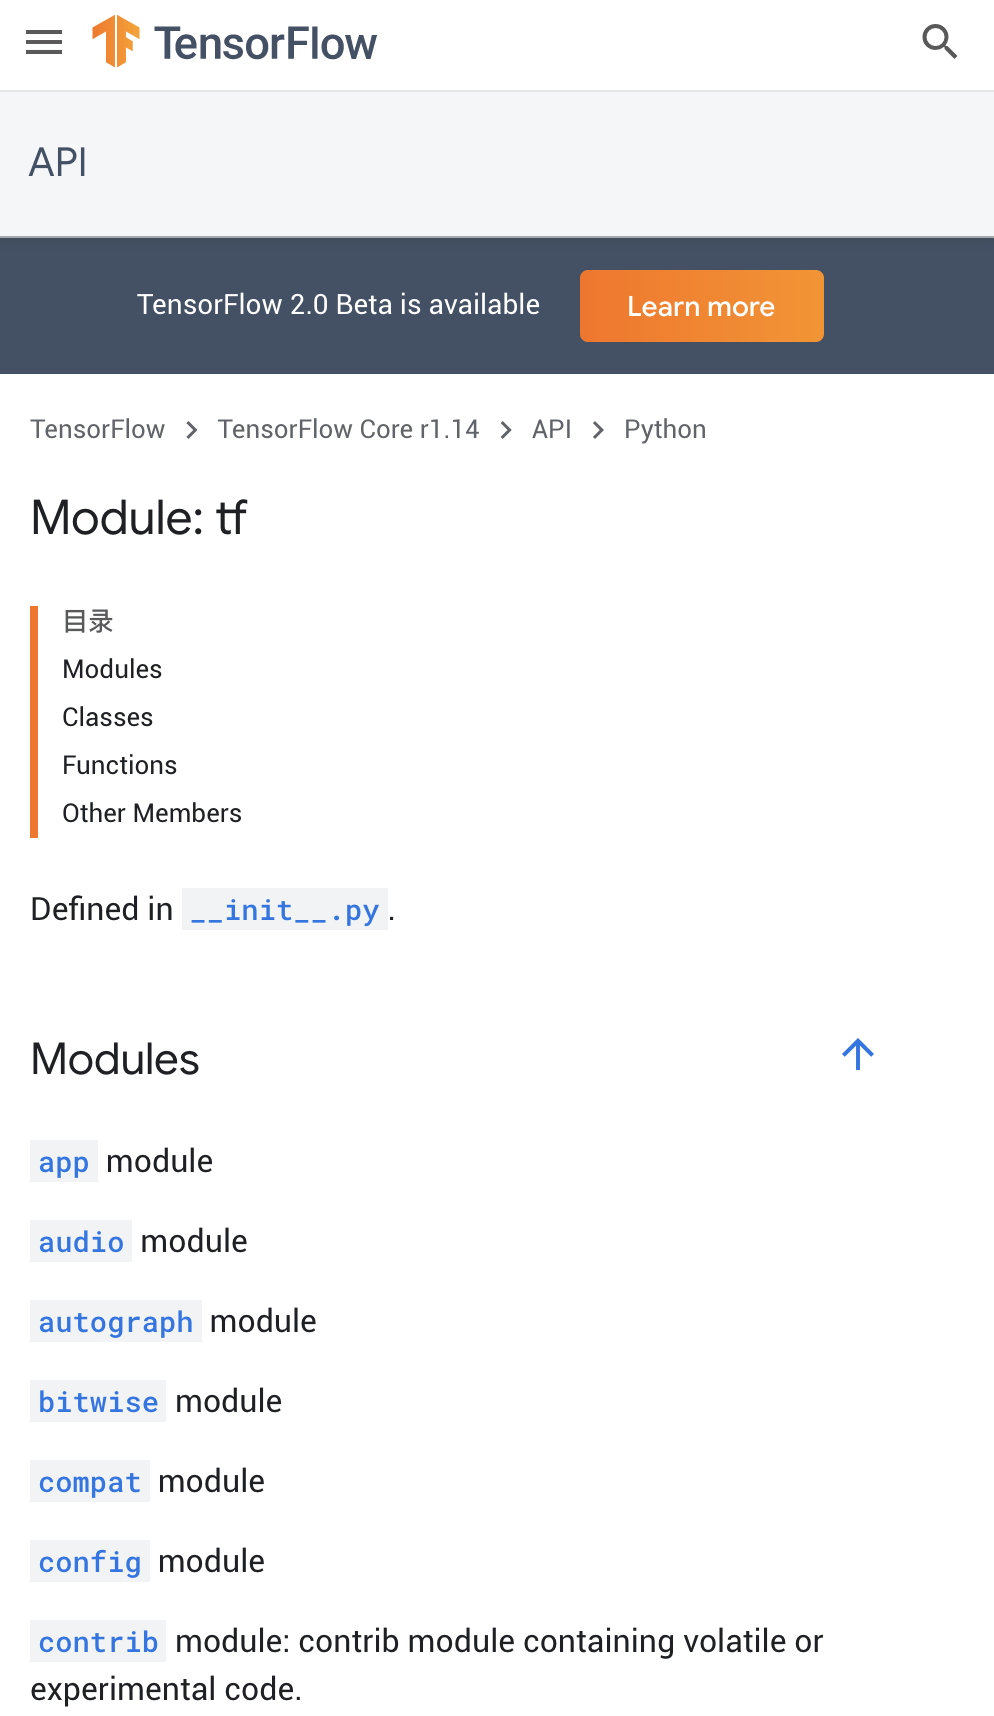Viewport: 994px width, 1716px height.
Task: Click the up arrow beside Modules heading
Action: [x=858, y=1054]
